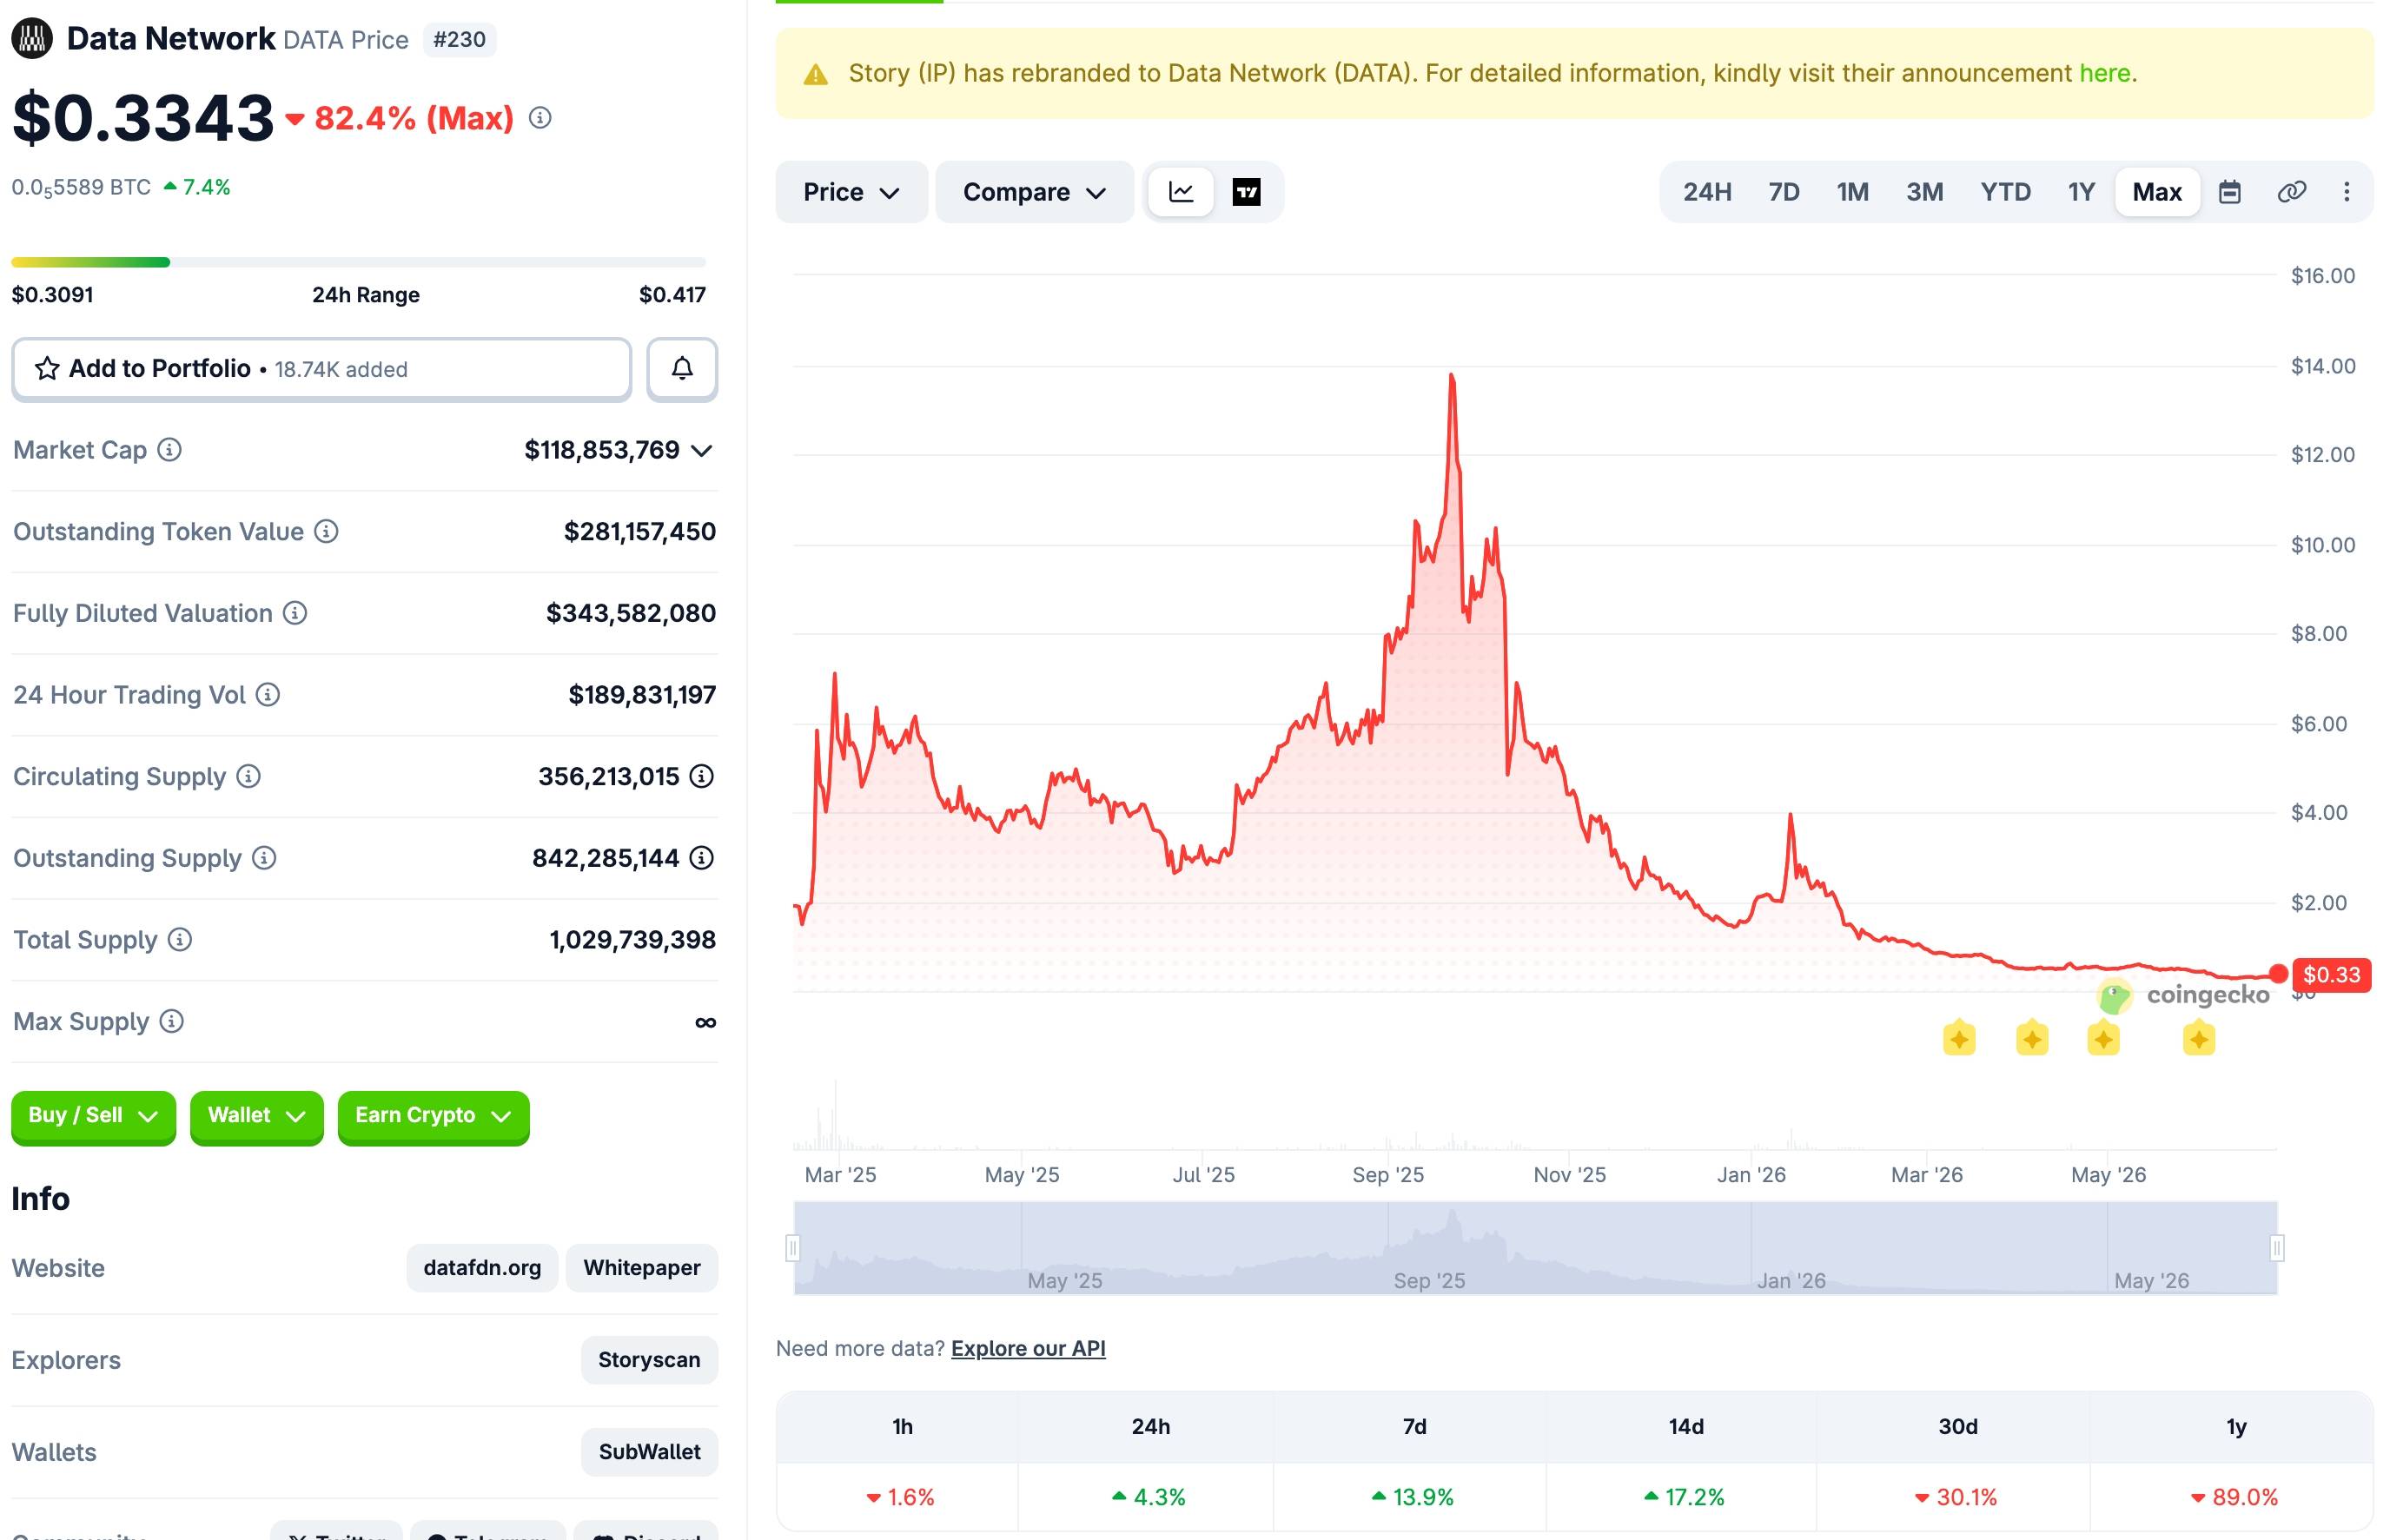Open the Explore our API link
Screen dimensions: 2390x1540
pos(1028,1348)
